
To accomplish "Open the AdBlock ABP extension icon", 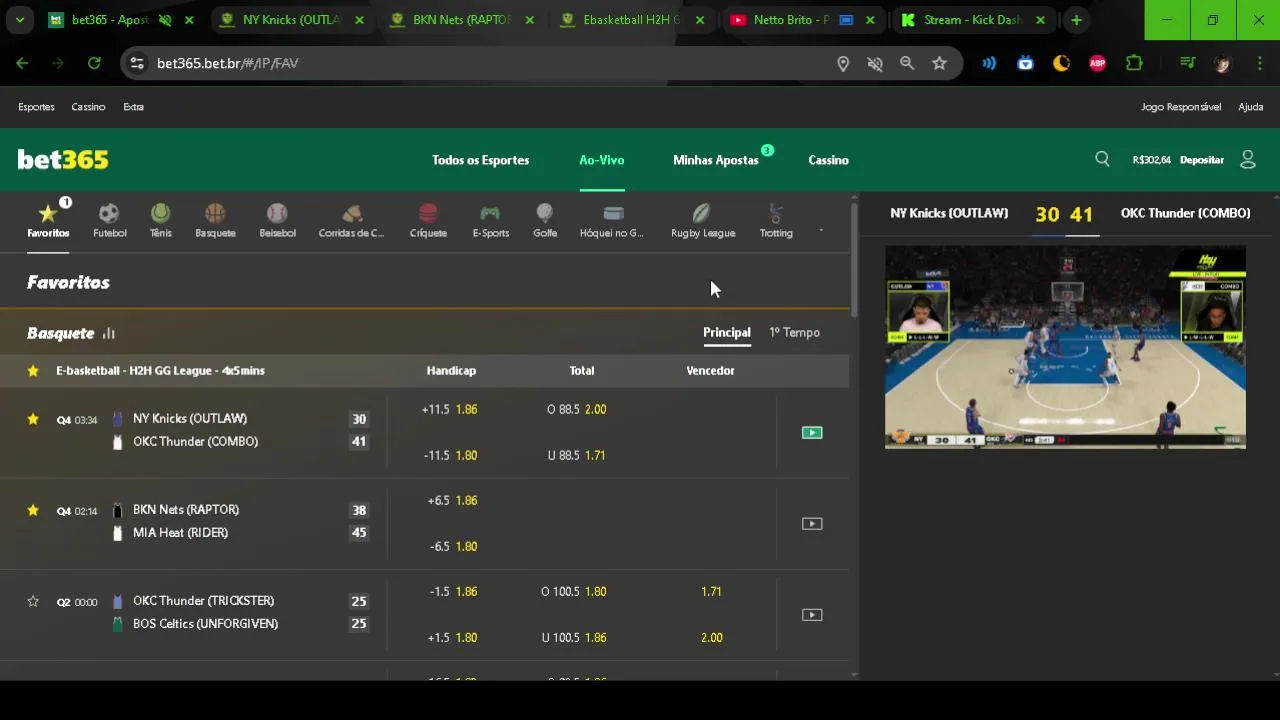I will coord(1098,63).
